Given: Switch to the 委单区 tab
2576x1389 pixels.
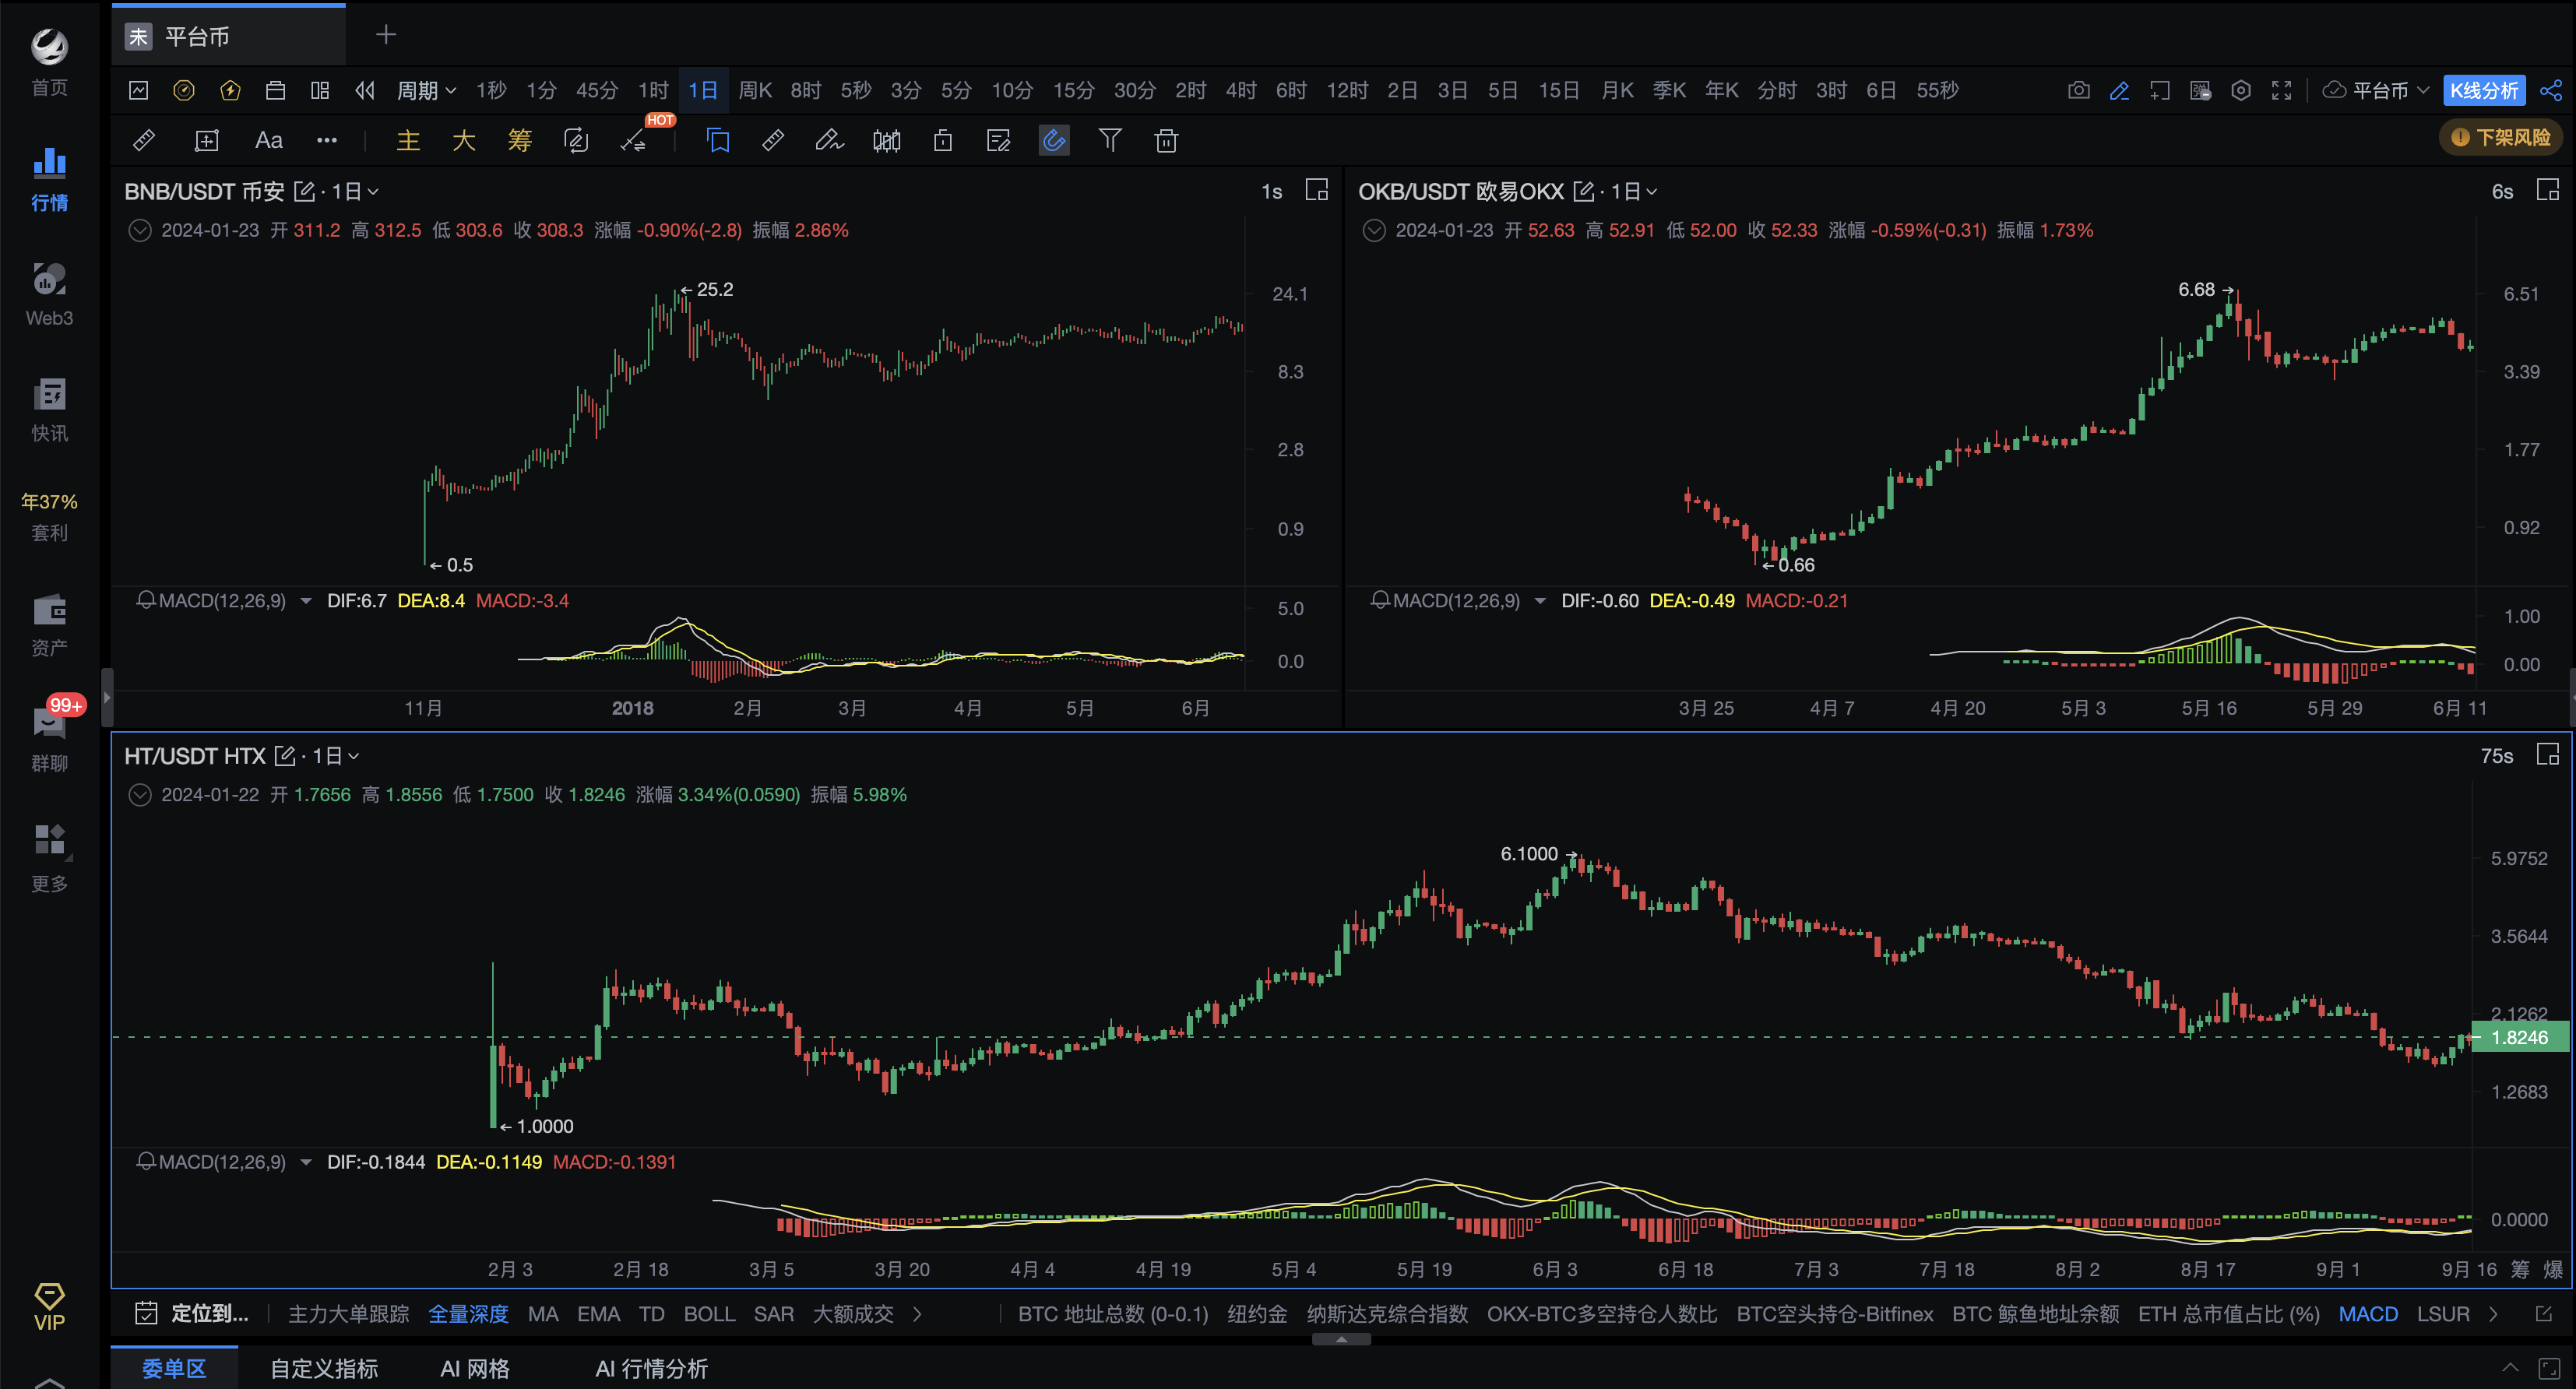Looking at the screenshot, I should pyautogui.click(x=174, y=1367).
